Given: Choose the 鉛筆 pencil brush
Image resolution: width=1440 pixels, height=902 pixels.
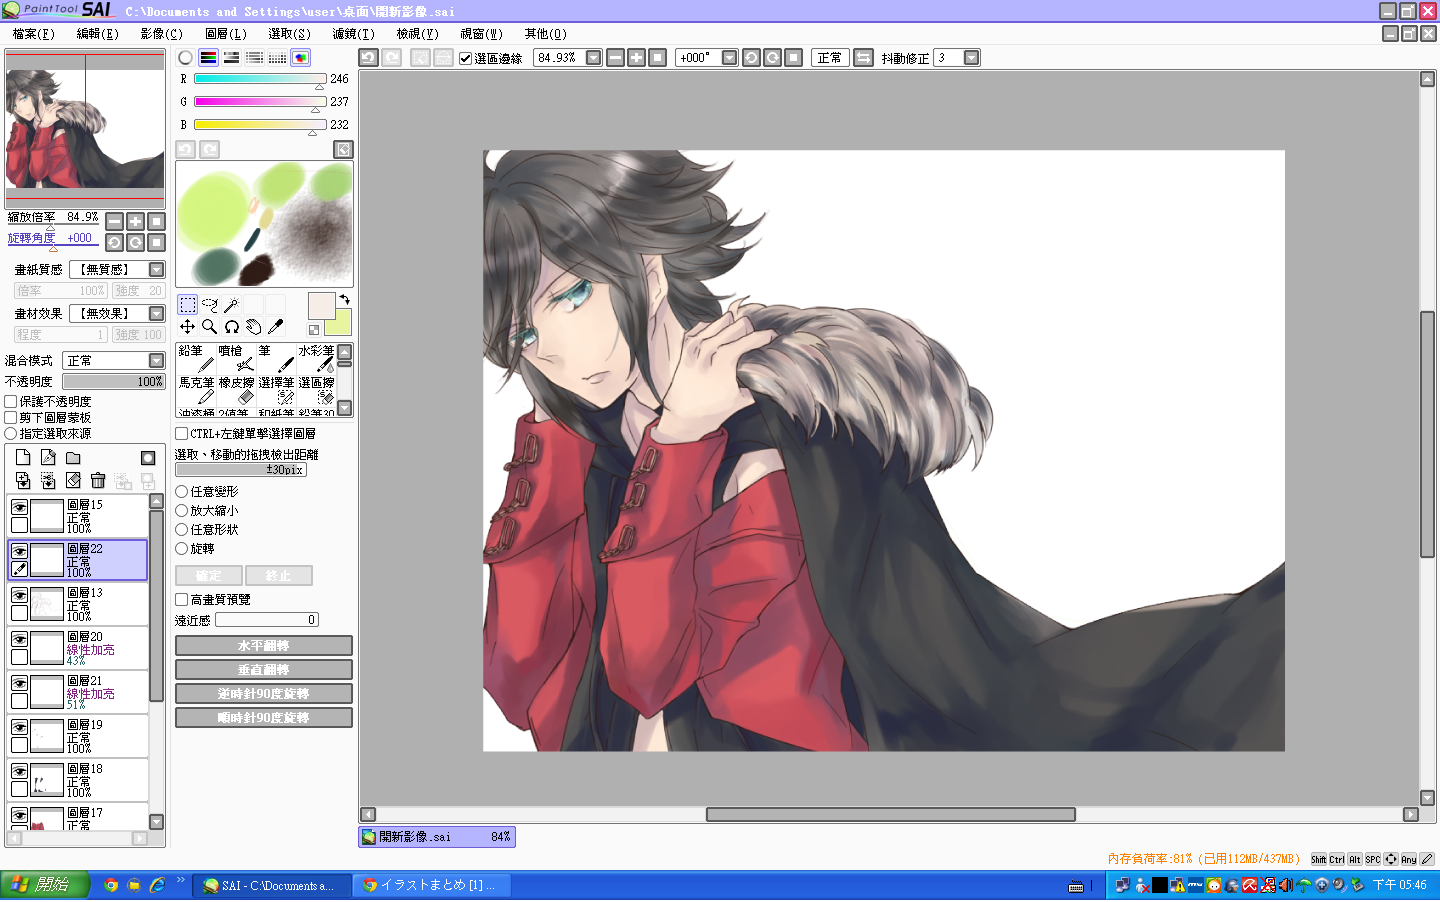Looking at the screenshot, I should pos(196,359).
